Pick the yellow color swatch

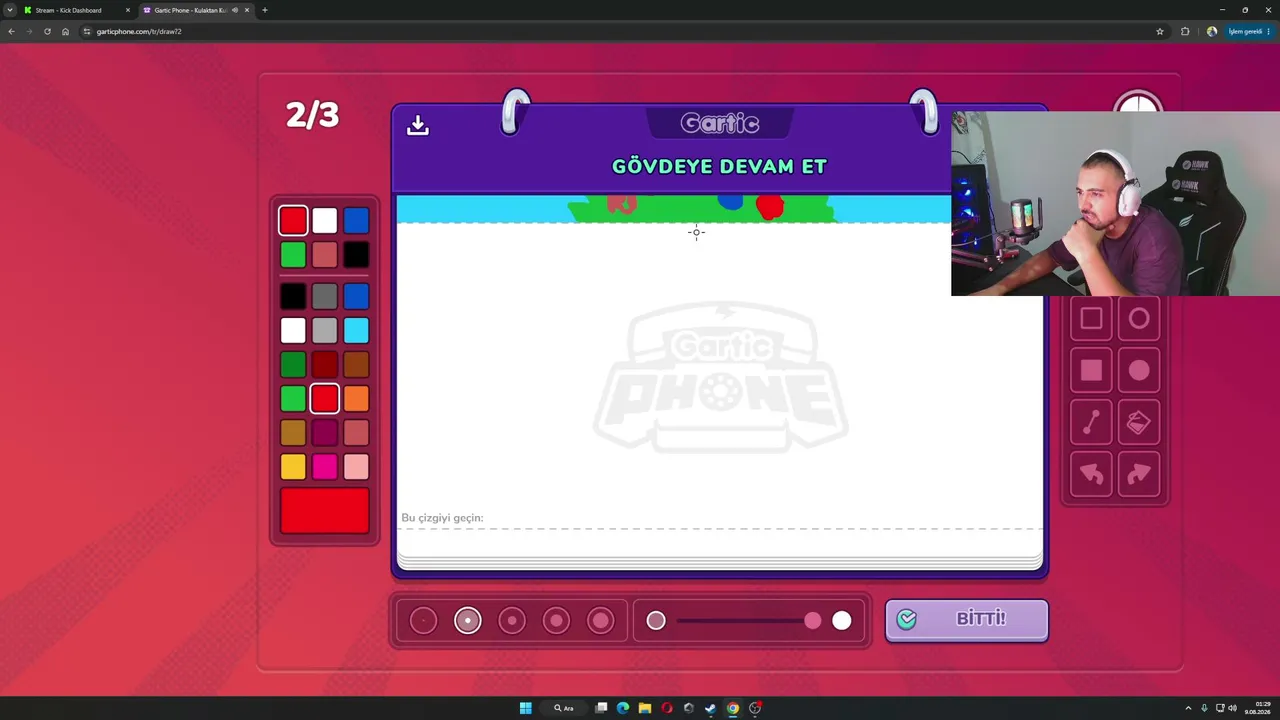[x=293, y=467]
